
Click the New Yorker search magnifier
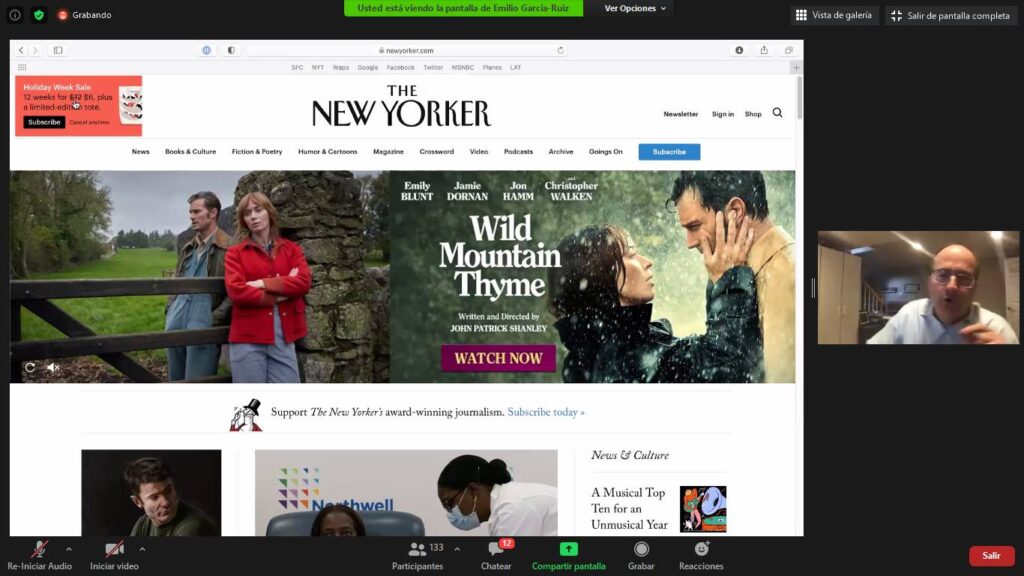(777, 113)
